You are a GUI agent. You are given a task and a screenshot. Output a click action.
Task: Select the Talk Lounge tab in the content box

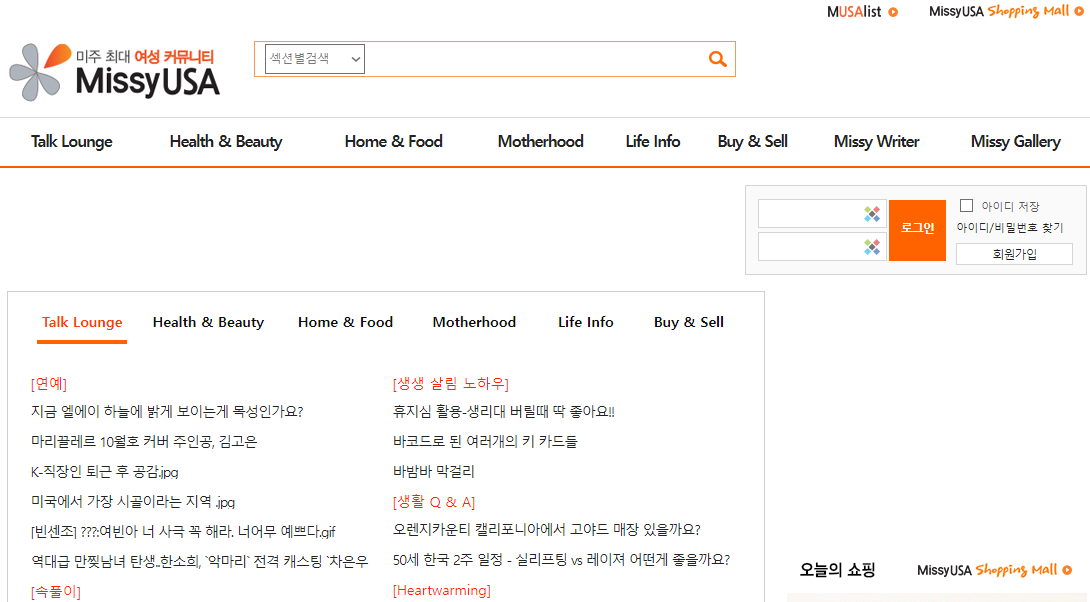tap(82, 321)
